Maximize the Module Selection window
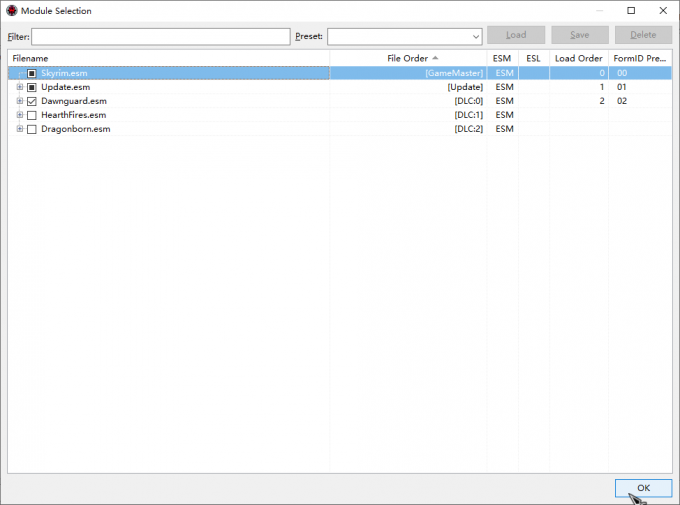The image size is (680, 505). (x=631, y=10)
